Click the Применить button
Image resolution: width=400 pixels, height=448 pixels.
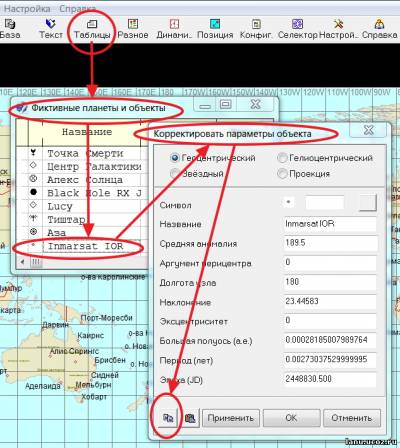pos(231,418)
